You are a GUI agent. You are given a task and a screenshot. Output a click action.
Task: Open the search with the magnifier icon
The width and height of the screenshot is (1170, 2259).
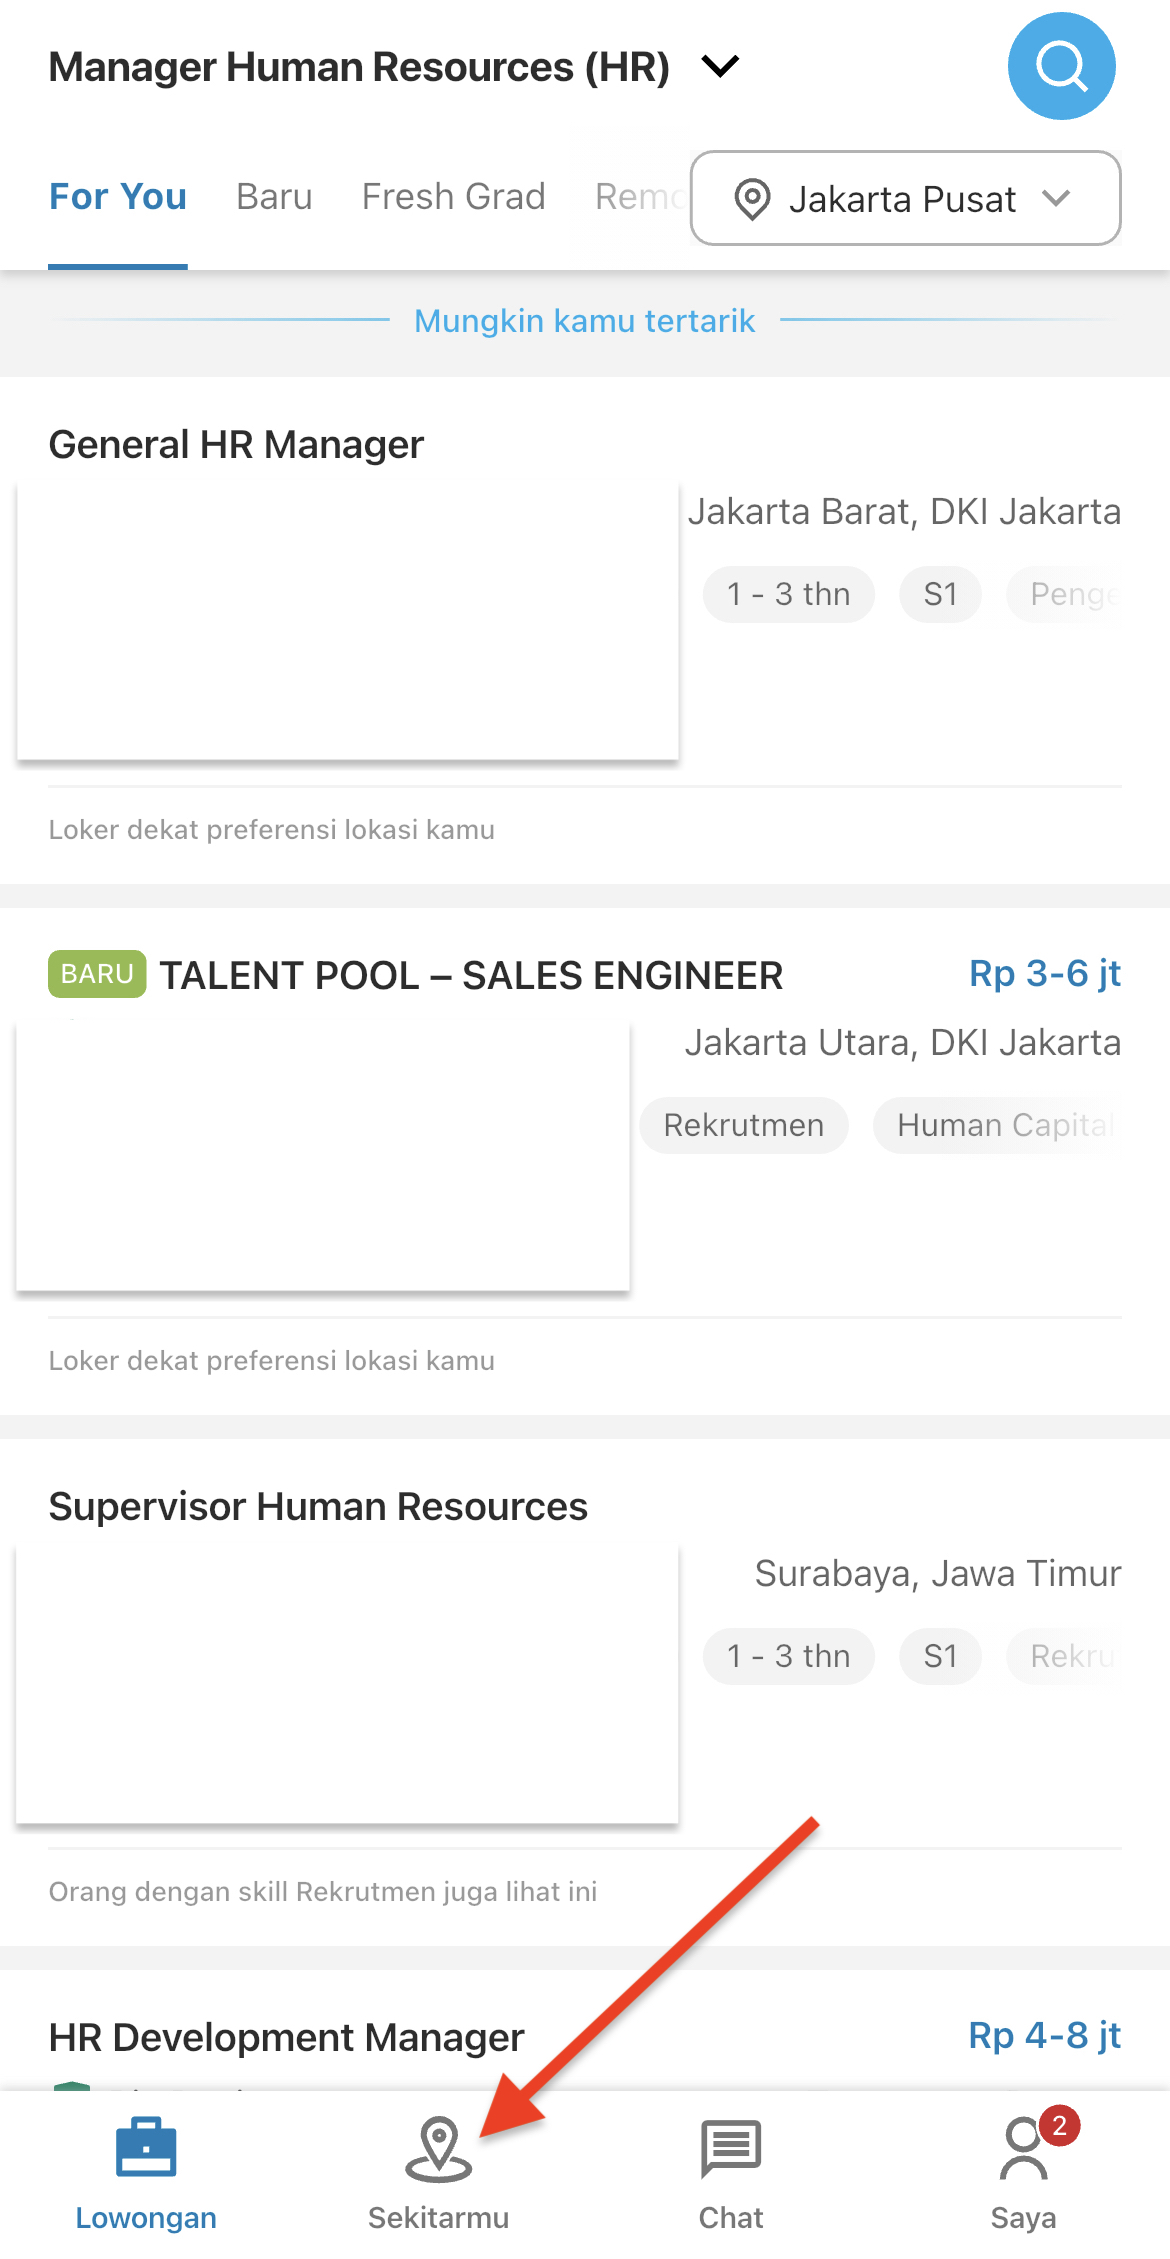click(1061, 66)
